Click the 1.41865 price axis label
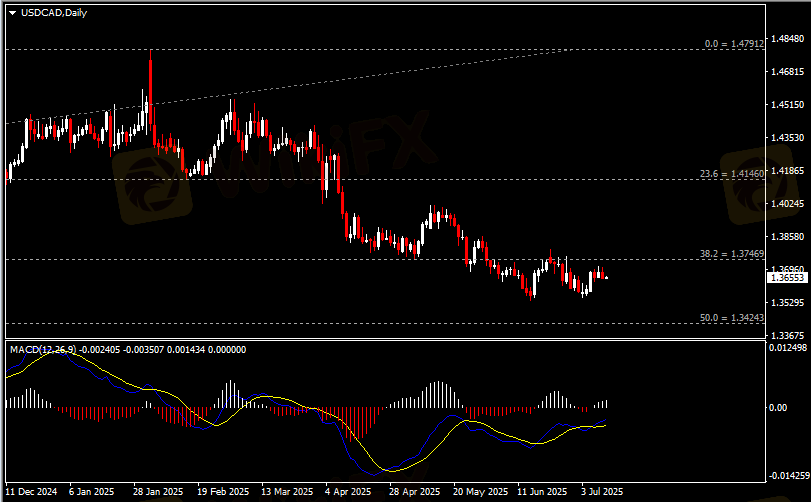 pyautogui.click(x=787, y=171)
